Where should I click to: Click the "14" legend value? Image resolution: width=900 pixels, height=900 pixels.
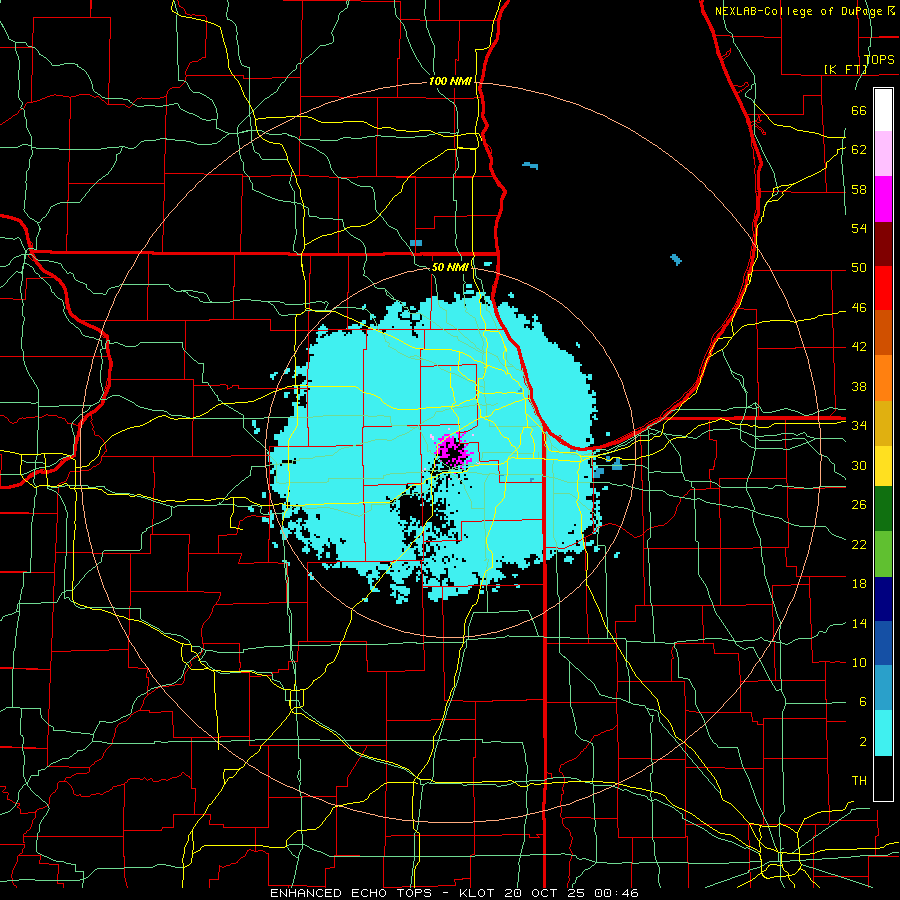[859, 623]
